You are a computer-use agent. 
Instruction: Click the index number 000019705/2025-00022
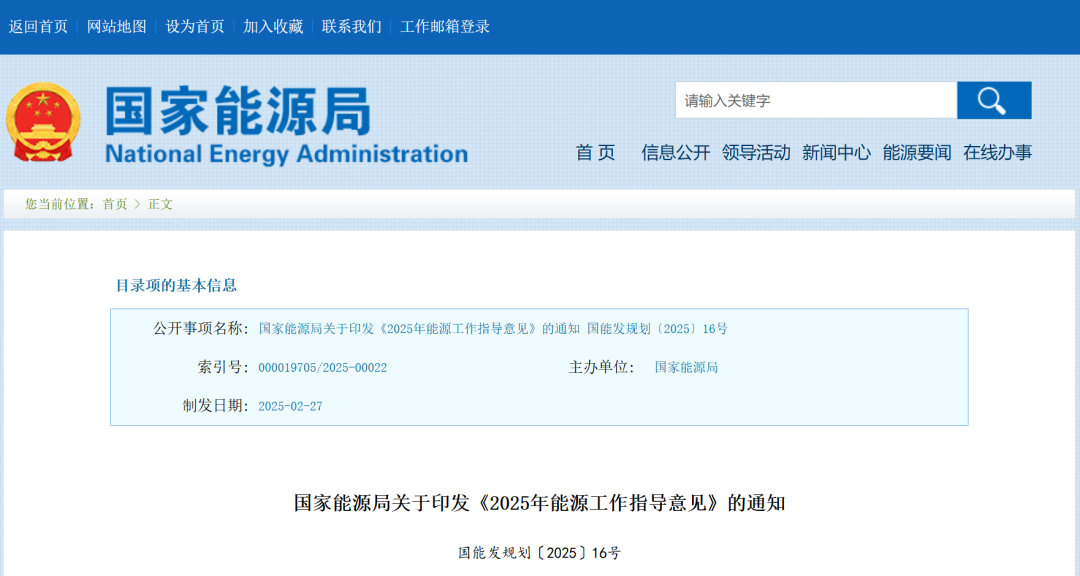coord(322,367)
